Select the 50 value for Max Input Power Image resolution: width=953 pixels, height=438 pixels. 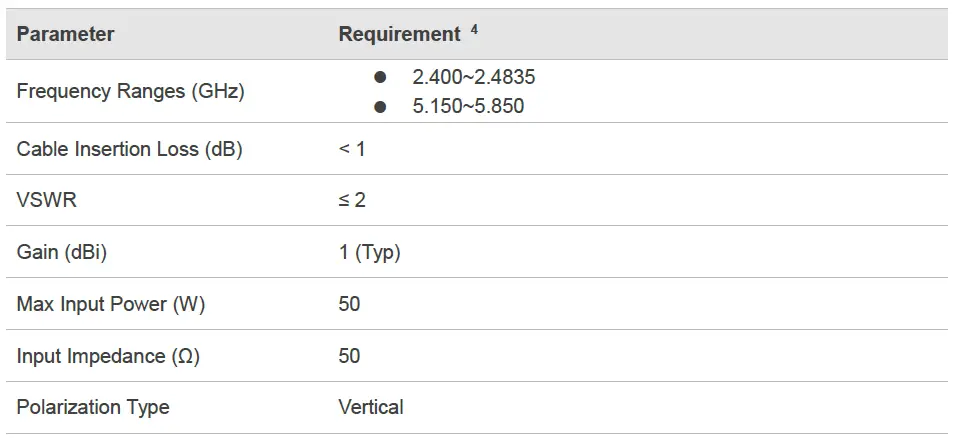(349, 305)
